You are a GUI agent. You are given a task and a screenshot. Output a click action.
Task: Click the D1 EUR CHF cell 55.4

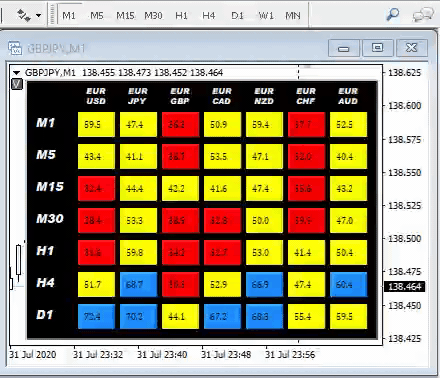[x=306, y=316]
